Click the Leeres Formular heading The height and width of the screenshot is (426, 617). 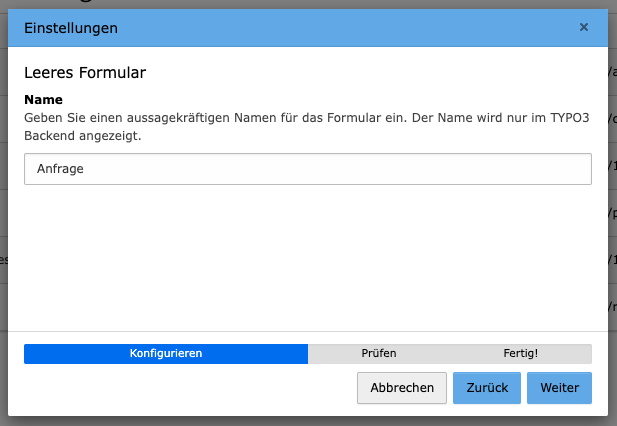coord(85,73)
